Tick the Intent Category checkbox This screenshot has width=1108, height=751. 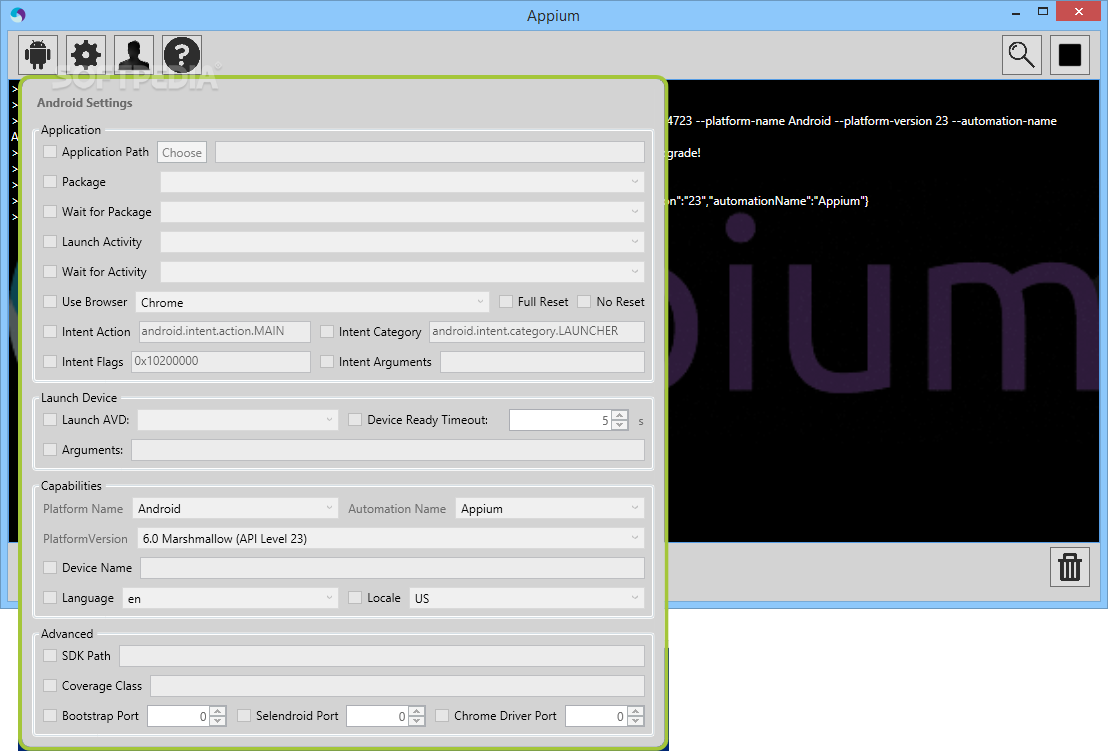point(327,331)
